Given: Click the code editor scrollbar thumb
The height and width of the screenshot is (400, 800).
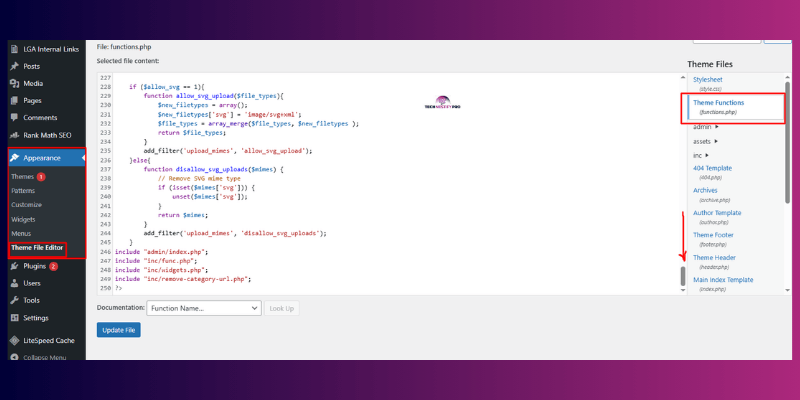Looking at the screenshot, I should (683, 276).
